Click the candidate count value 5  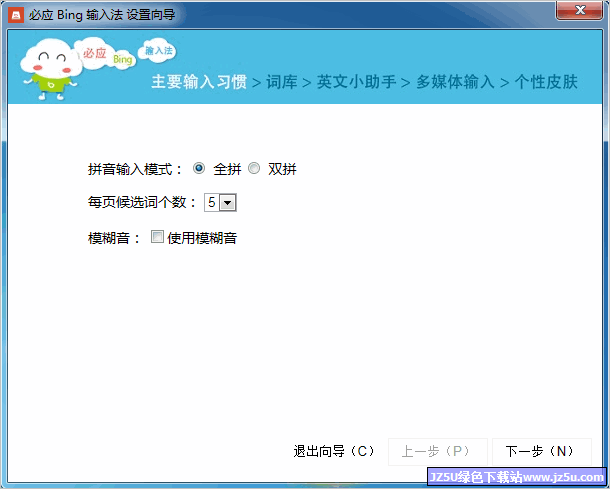coord(212,203)
